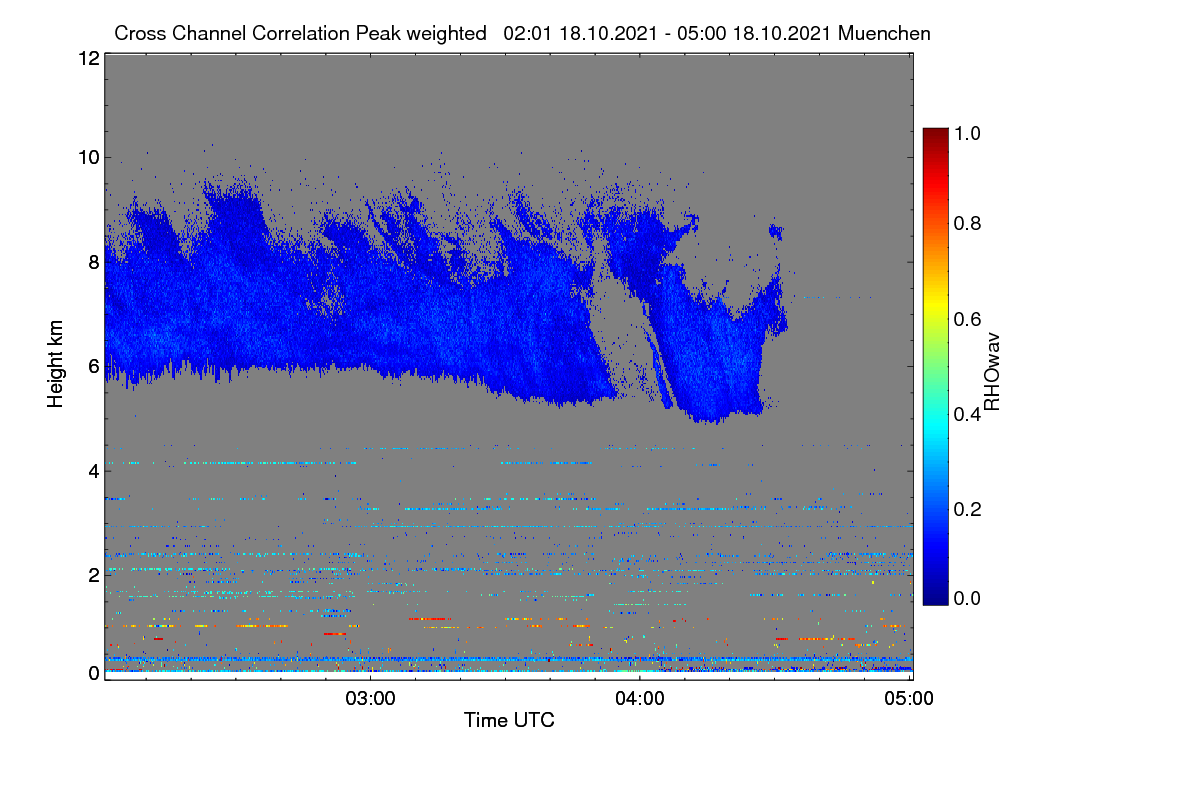Screen dimensions: 1200x800
Task: Click the '05:00' time tick label
Action: [x=910, y=698]
